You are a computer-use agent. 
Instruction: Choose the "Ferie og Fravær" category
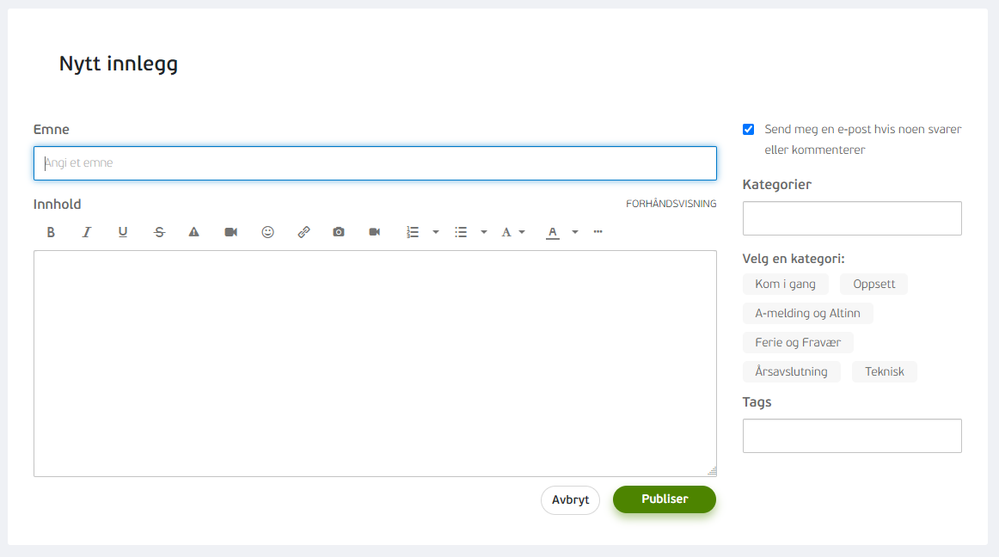pyautogui.click(x=797, y=342)
